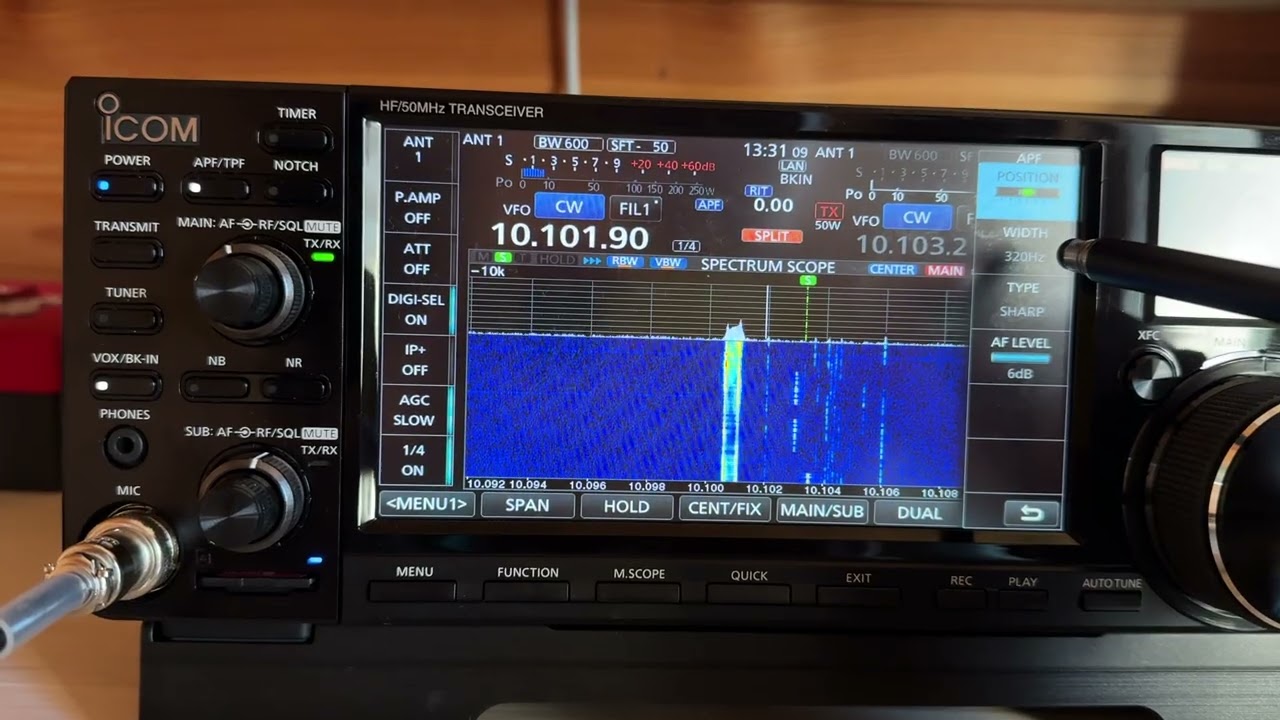Toggle the NR noise reduction button
The image size is (1280, 720).
click(x=294, y=387)
